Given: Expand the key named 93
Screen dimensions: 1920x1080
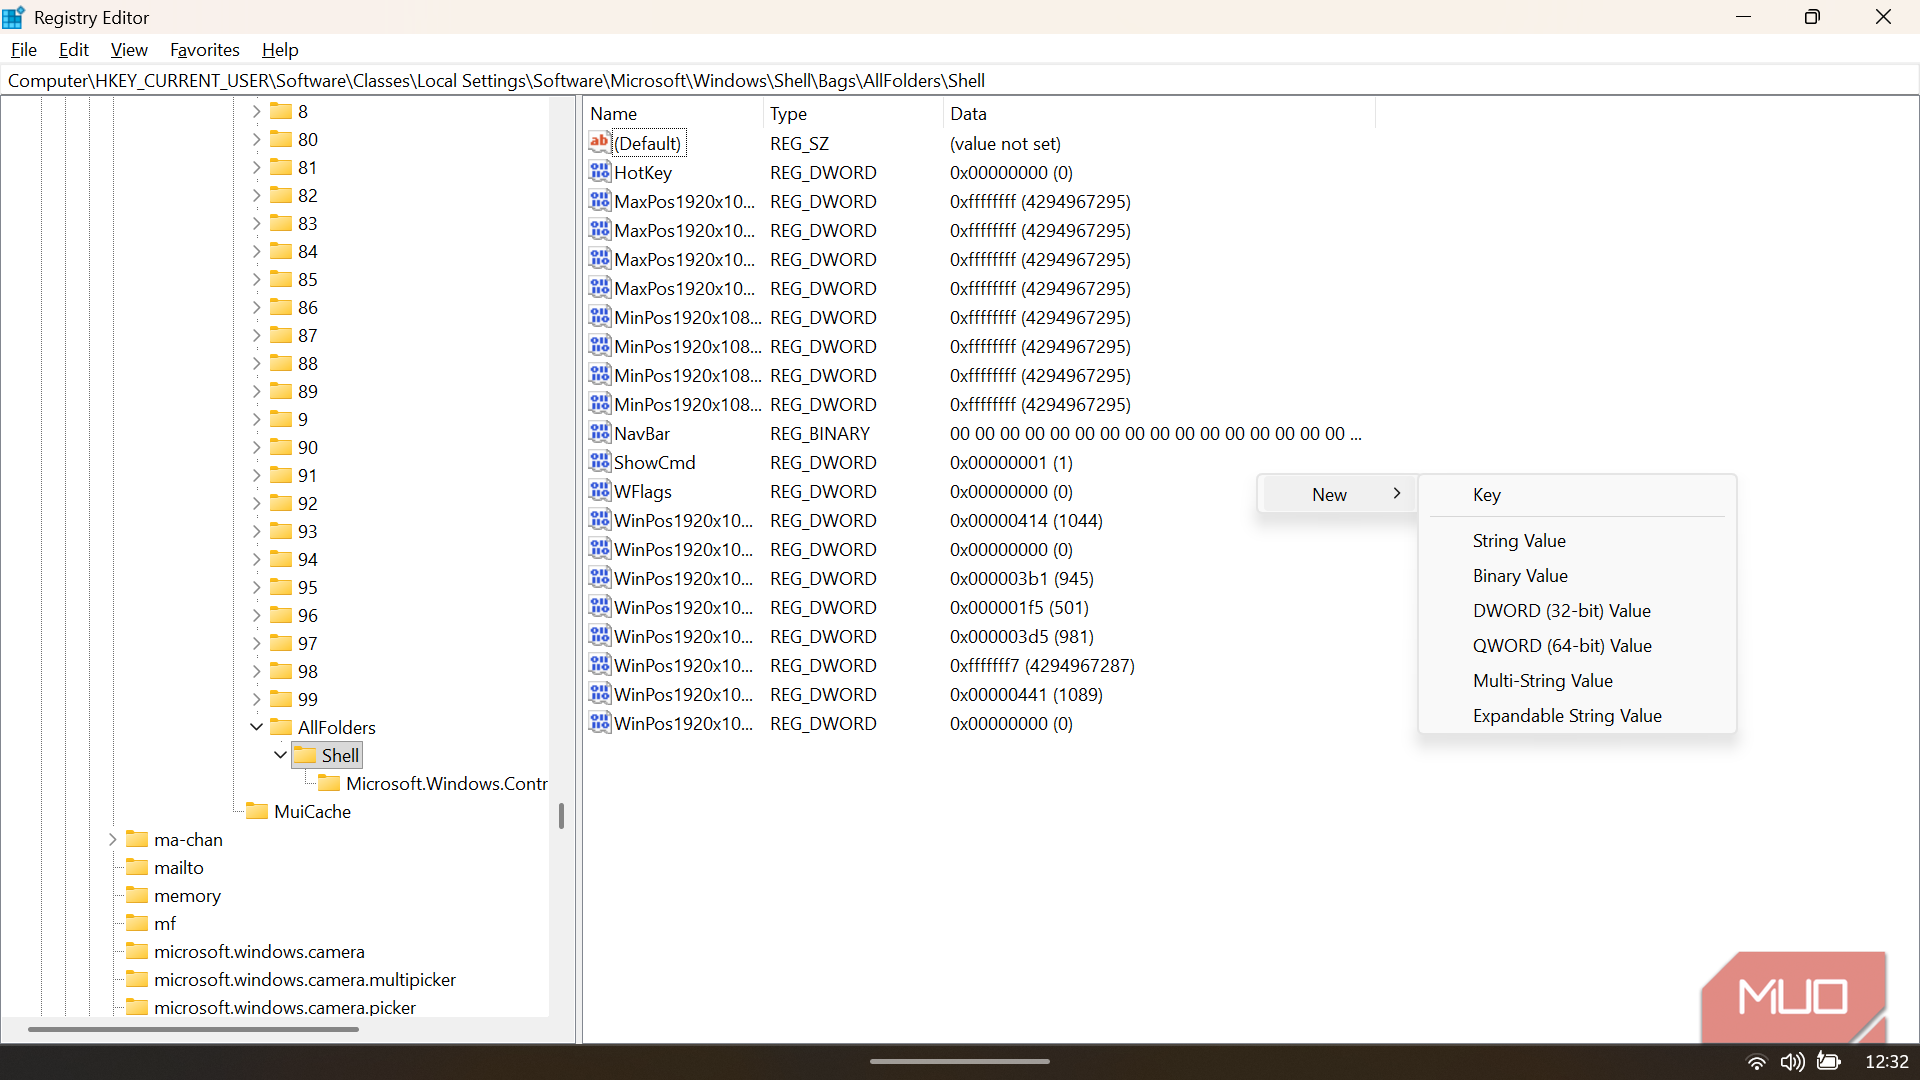Looking at the screenshot, I should pyautogui.click(x=256, y=531).
